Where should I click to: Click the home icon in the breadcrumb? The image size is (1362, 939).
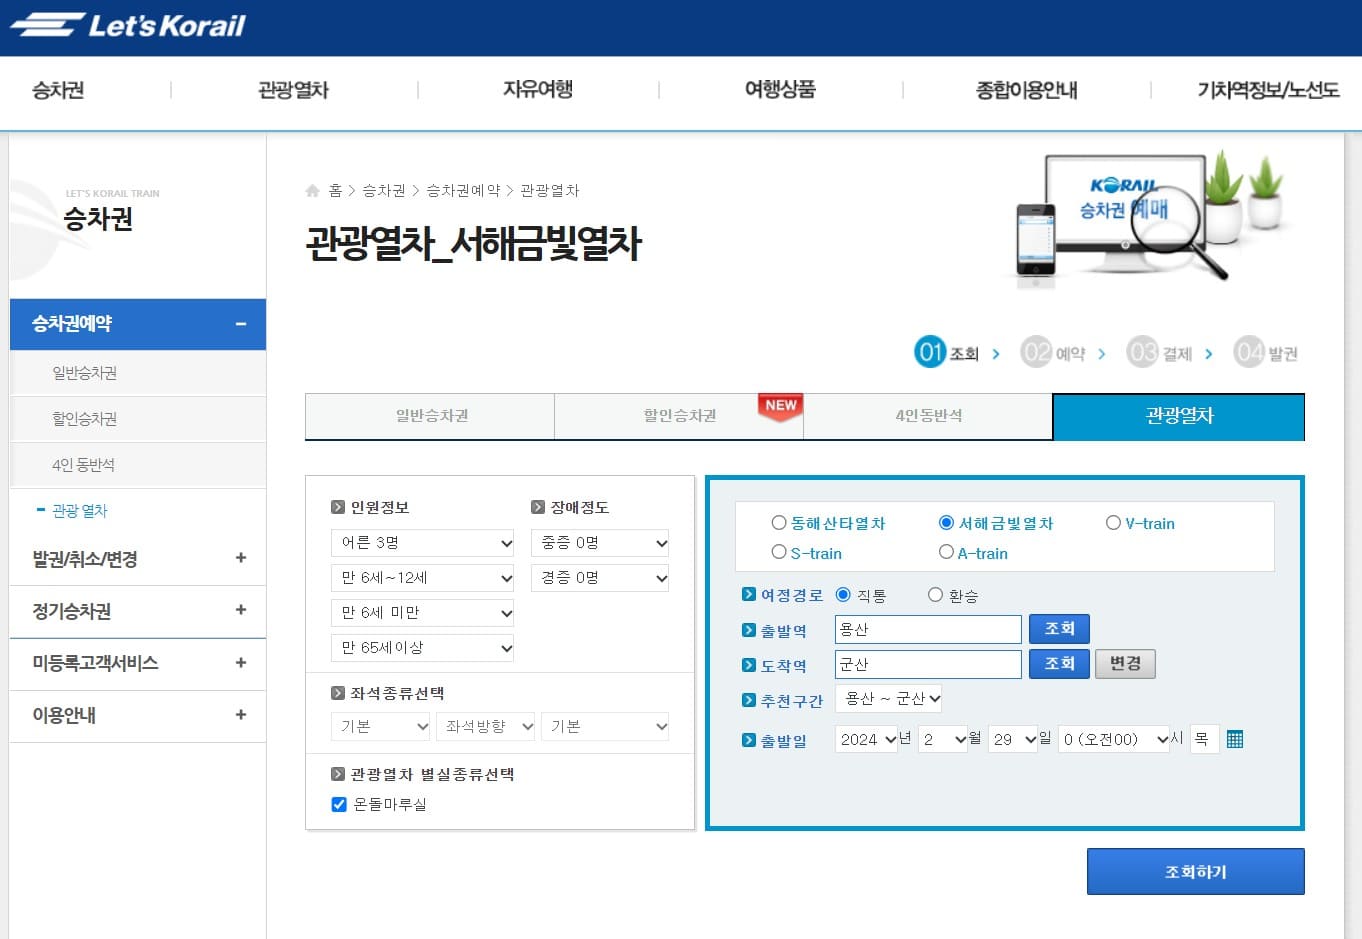(311, 190)
